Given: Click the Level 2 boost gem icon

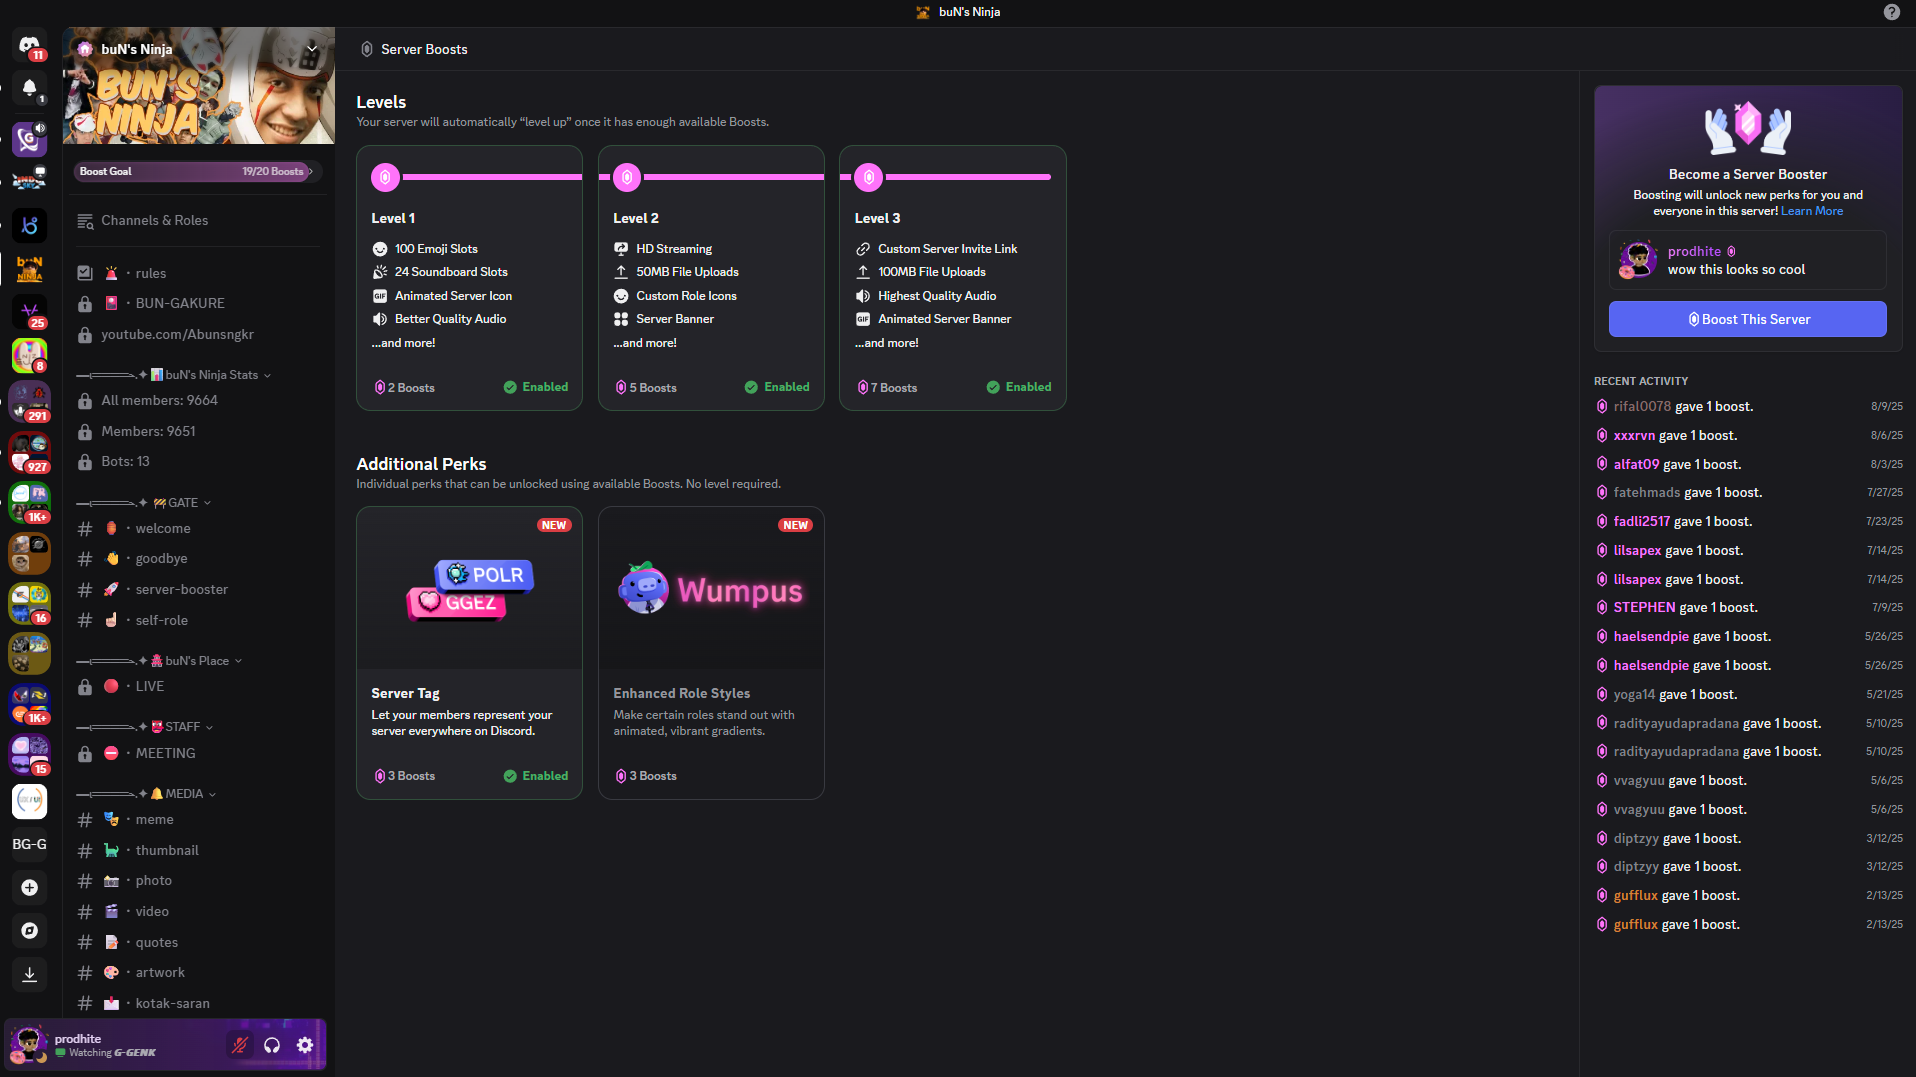Looking at the screenshot, I should coord(627,177).
